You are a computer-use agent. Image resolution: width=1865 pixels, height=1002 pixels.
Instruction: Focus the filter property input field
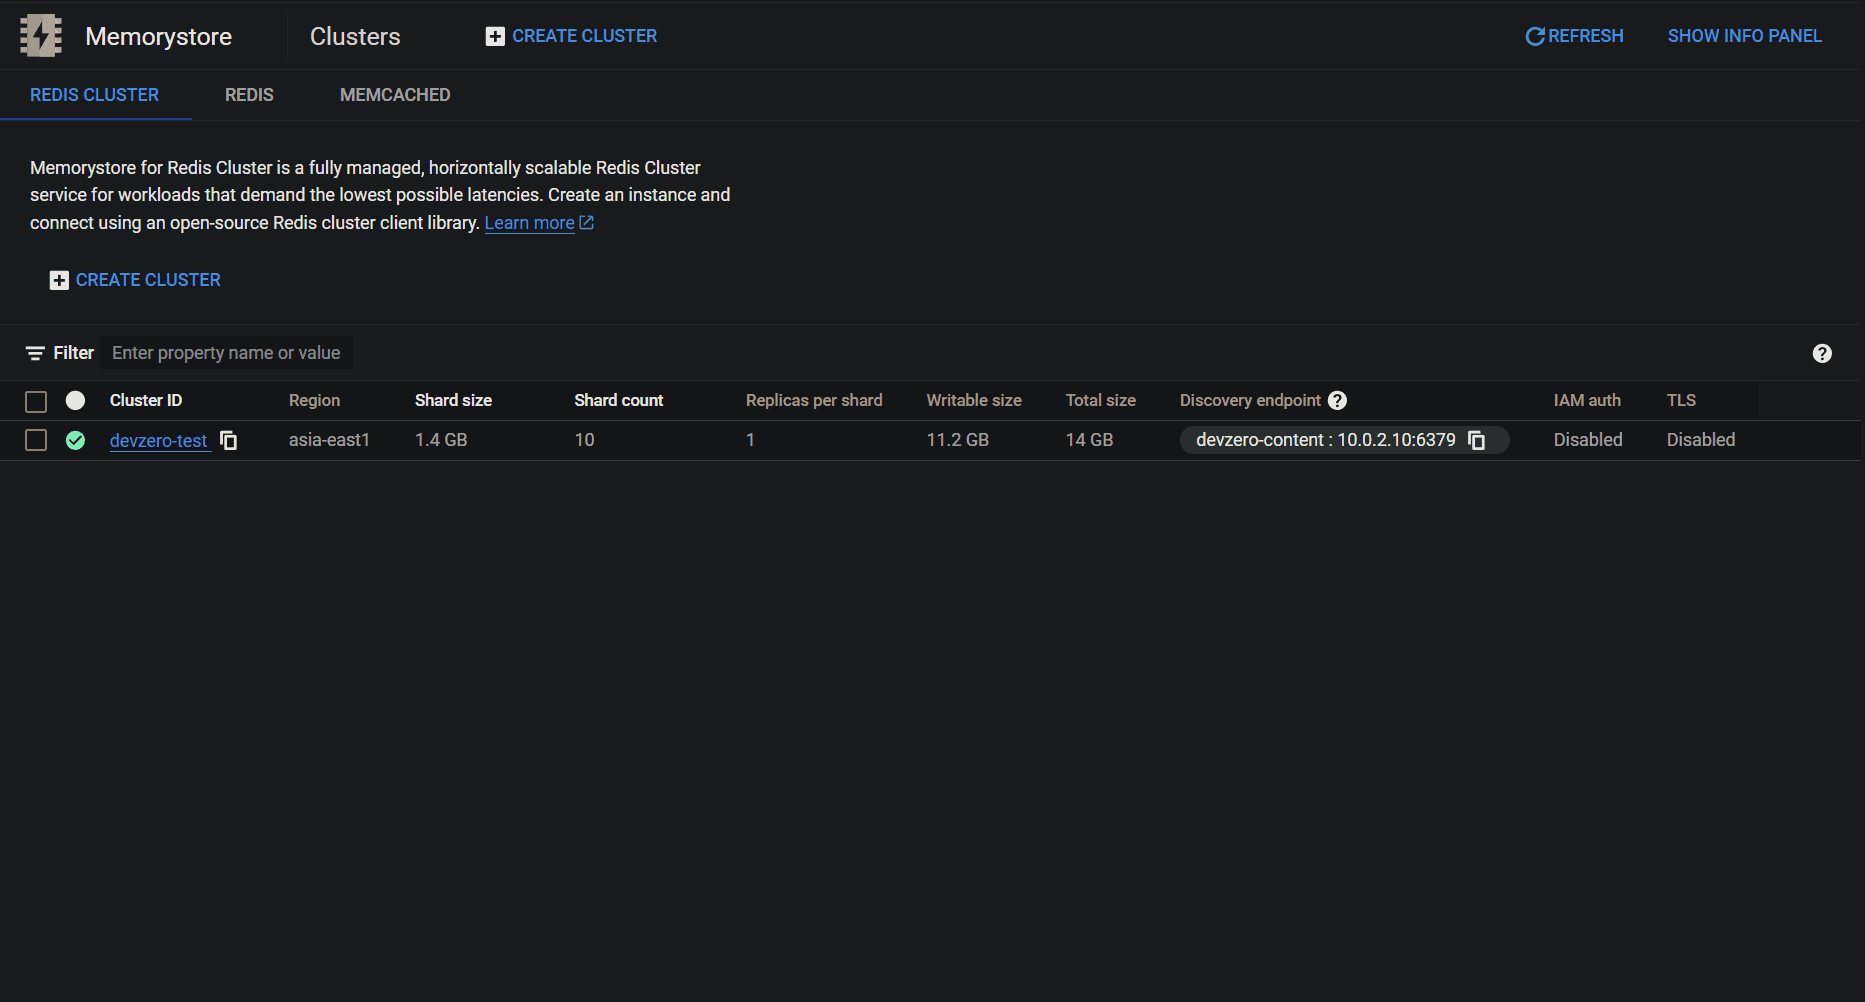(226, 353)
